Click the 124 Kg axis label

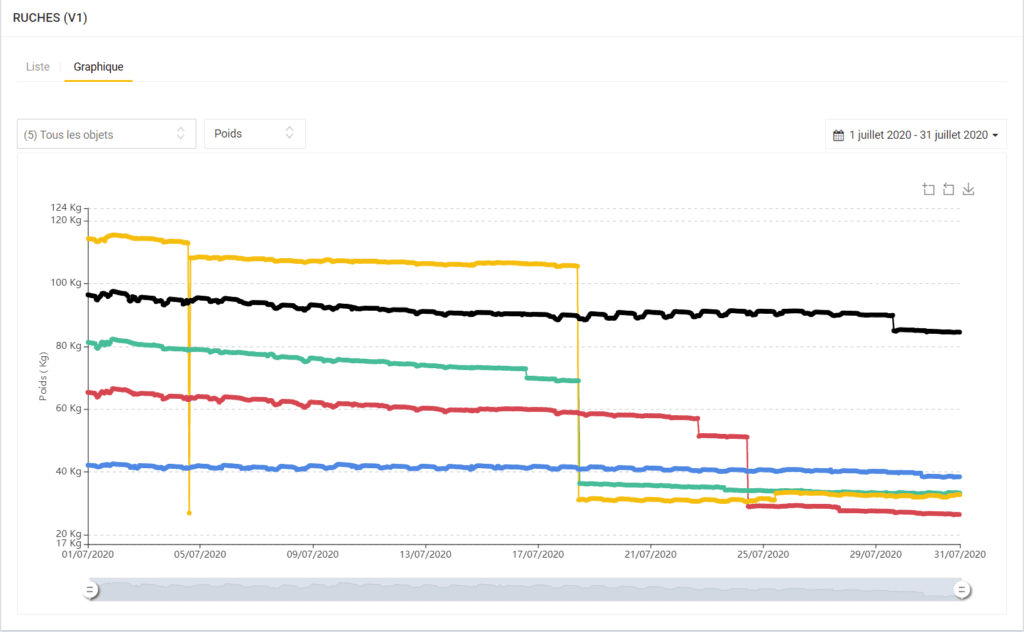(66, 208)
